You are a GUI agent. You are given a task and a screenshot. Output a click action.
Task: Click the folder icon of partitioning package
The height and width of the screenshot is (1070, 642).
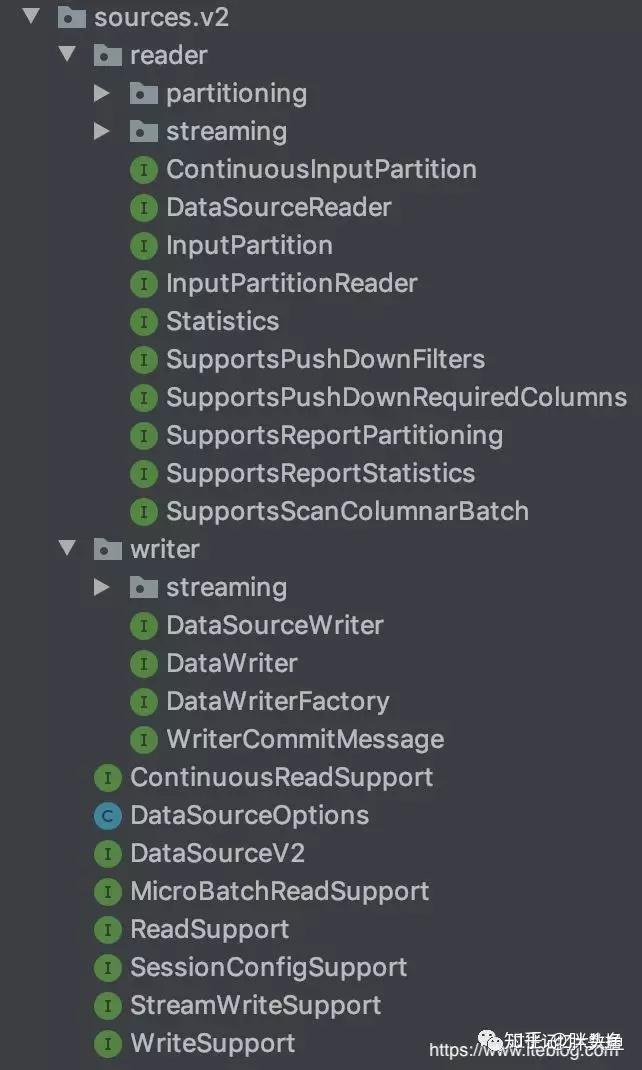coord(143,93)
